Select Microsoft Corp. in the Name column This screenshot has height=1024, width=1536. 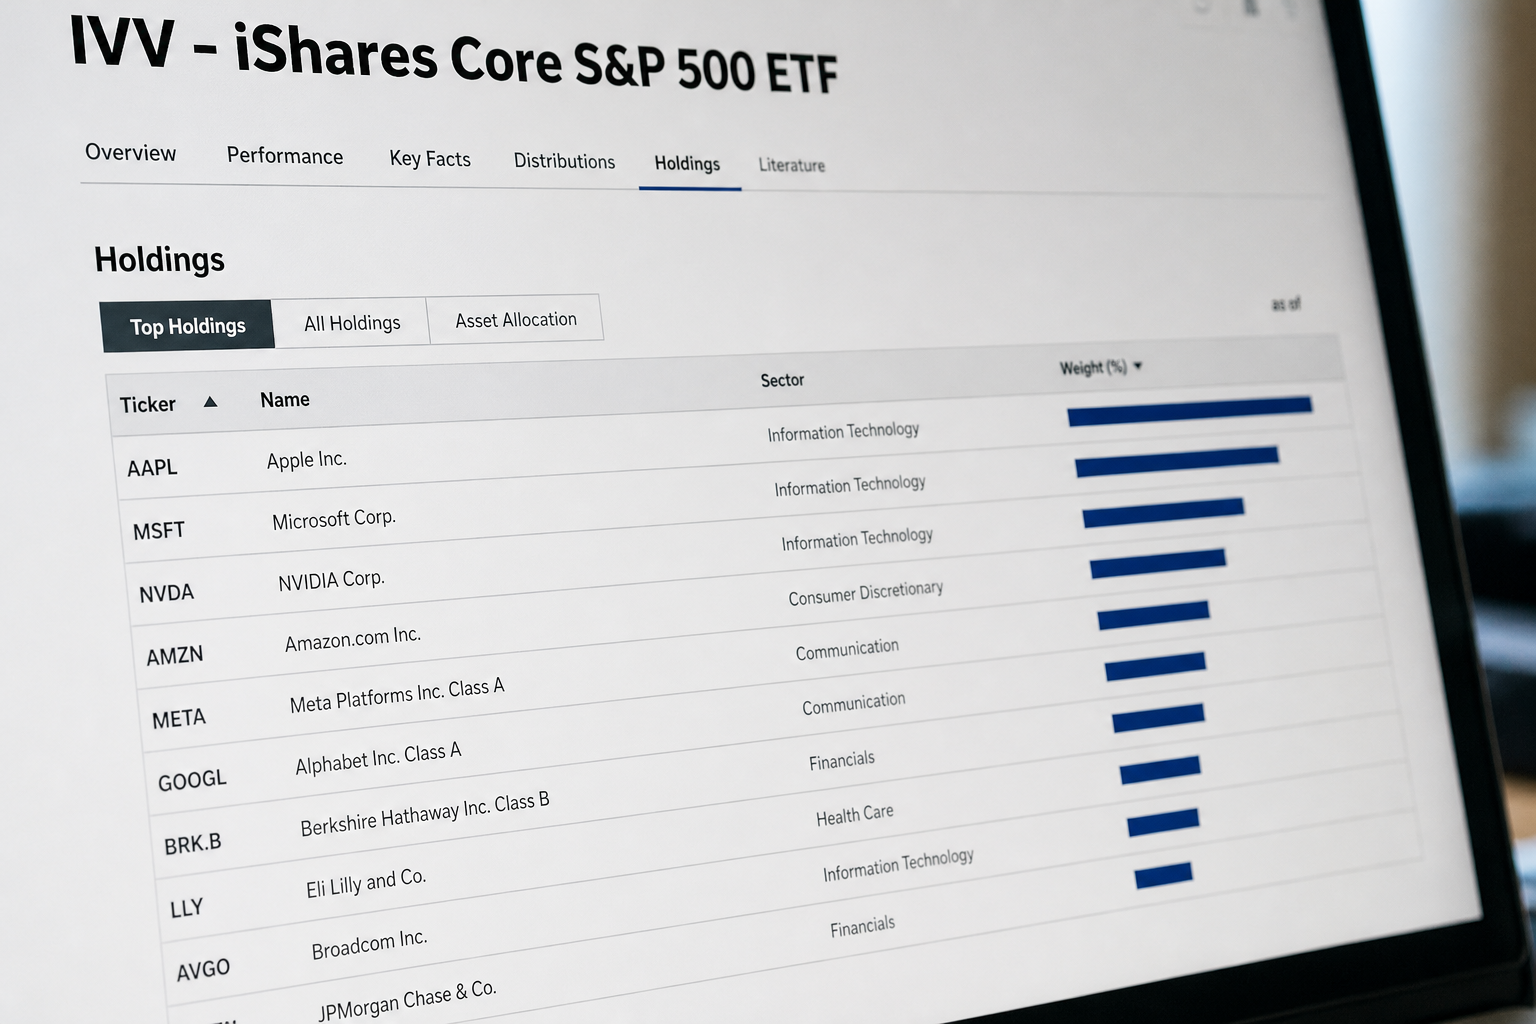tap(334, 520)
